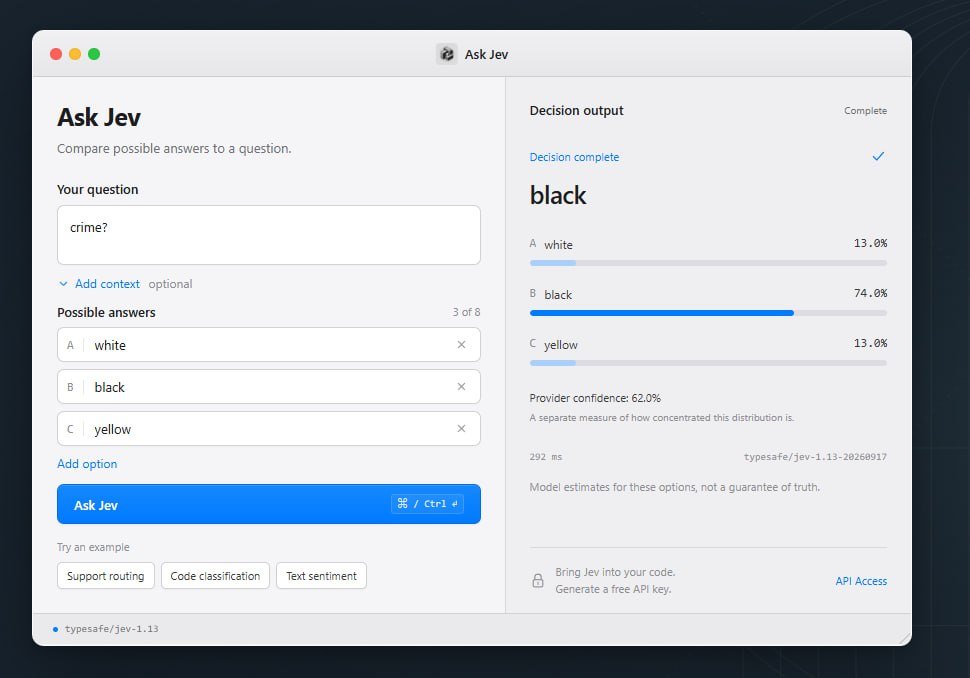This screenshot has height=678, width=970.
Task: Click the white 13.0% progress bar
Action: pyautogui.click(x=708, y=263)
